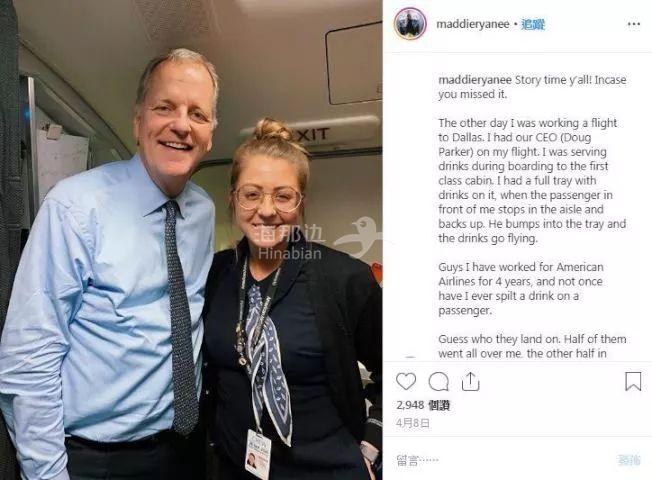Screen dimensions: 652x480
Task: Open the three-dot more options menu
Action: 634,24
